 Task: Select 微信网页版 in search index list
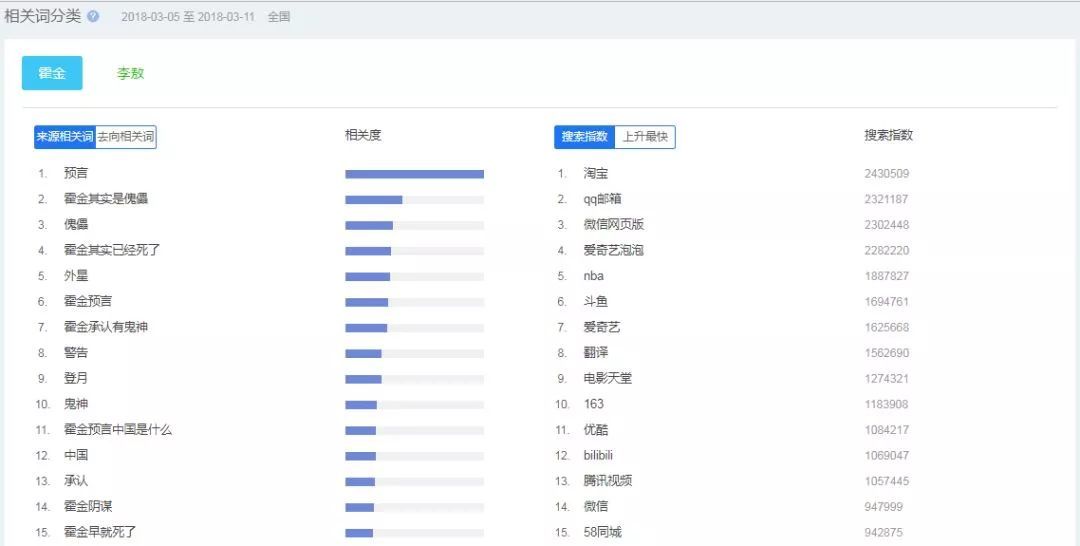point(614,225)
